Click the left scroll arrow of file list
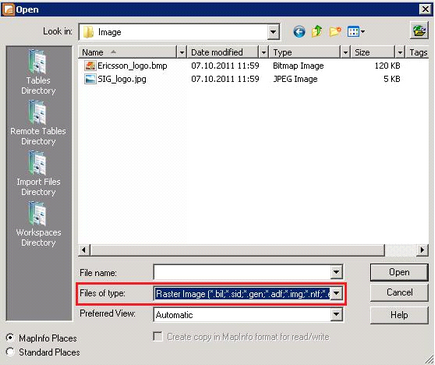 pos(84,250)
